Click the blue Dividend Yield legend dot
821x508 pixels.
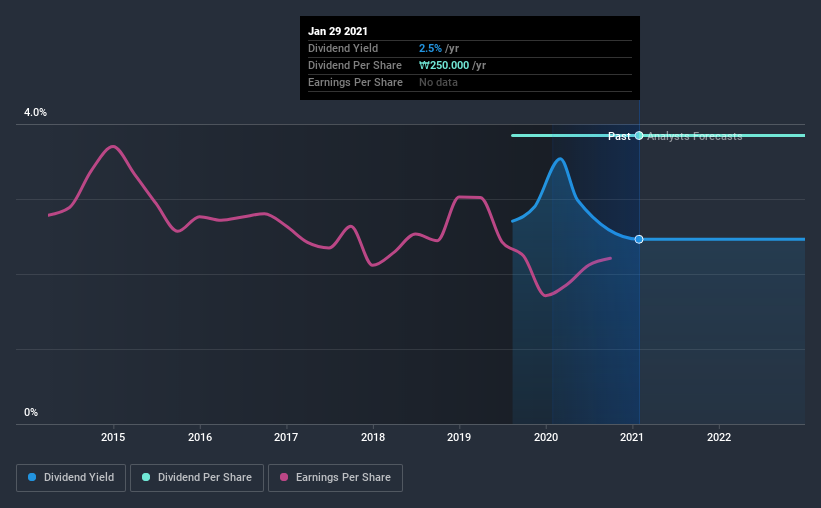click(32, 477)
